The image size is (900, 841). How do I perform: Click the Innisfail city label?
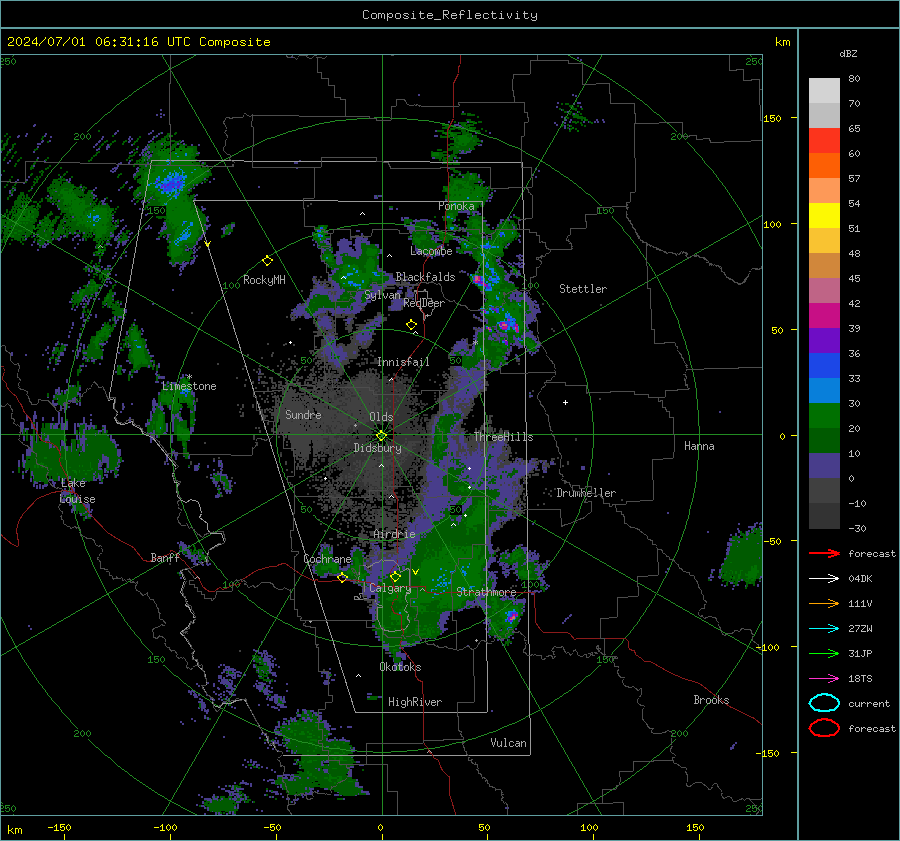pos(403,362)
